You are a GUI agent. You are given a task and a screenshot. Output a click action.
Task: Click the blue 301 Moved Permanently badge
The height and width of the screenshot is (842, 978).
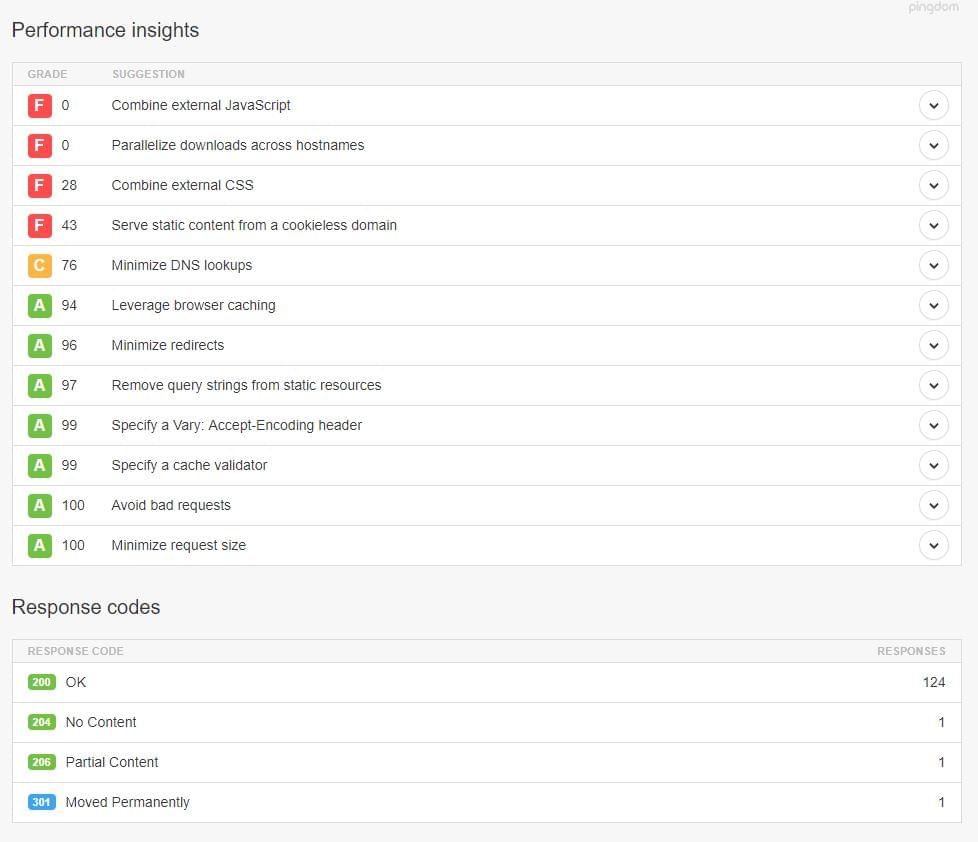coord(42,802)
